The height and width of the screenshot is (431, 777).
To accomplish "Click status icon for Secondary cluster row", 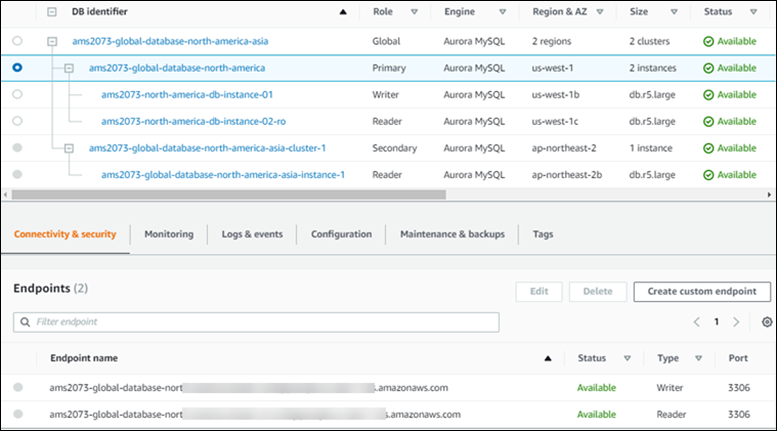I will pyautogui.click(x=709, y=149).
